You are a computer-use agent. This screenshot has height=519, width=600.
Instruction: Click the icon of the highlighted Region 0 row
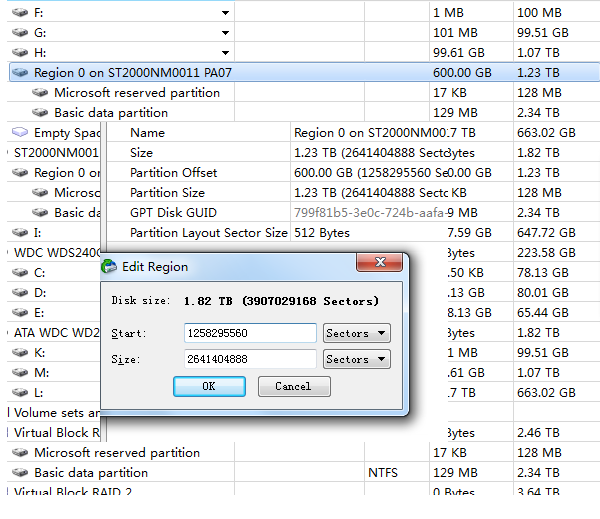pos(20,73)
